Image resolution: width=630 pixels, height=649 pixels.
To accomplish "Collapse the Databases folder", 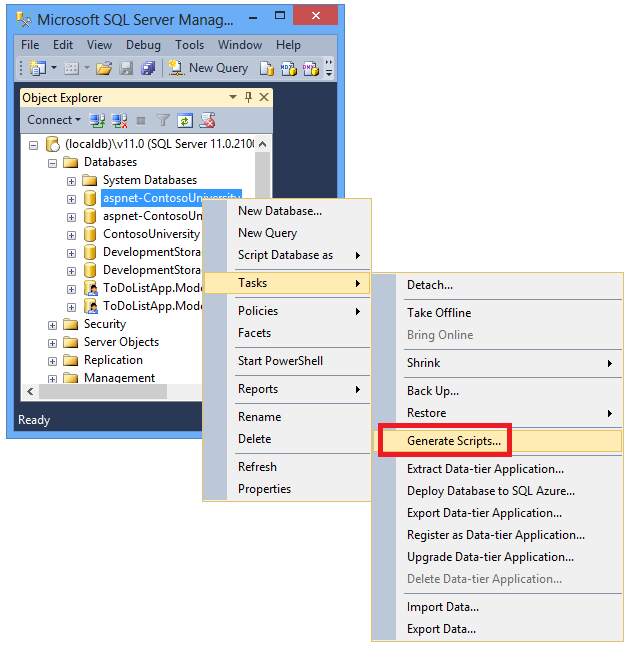I will (52, 163).
